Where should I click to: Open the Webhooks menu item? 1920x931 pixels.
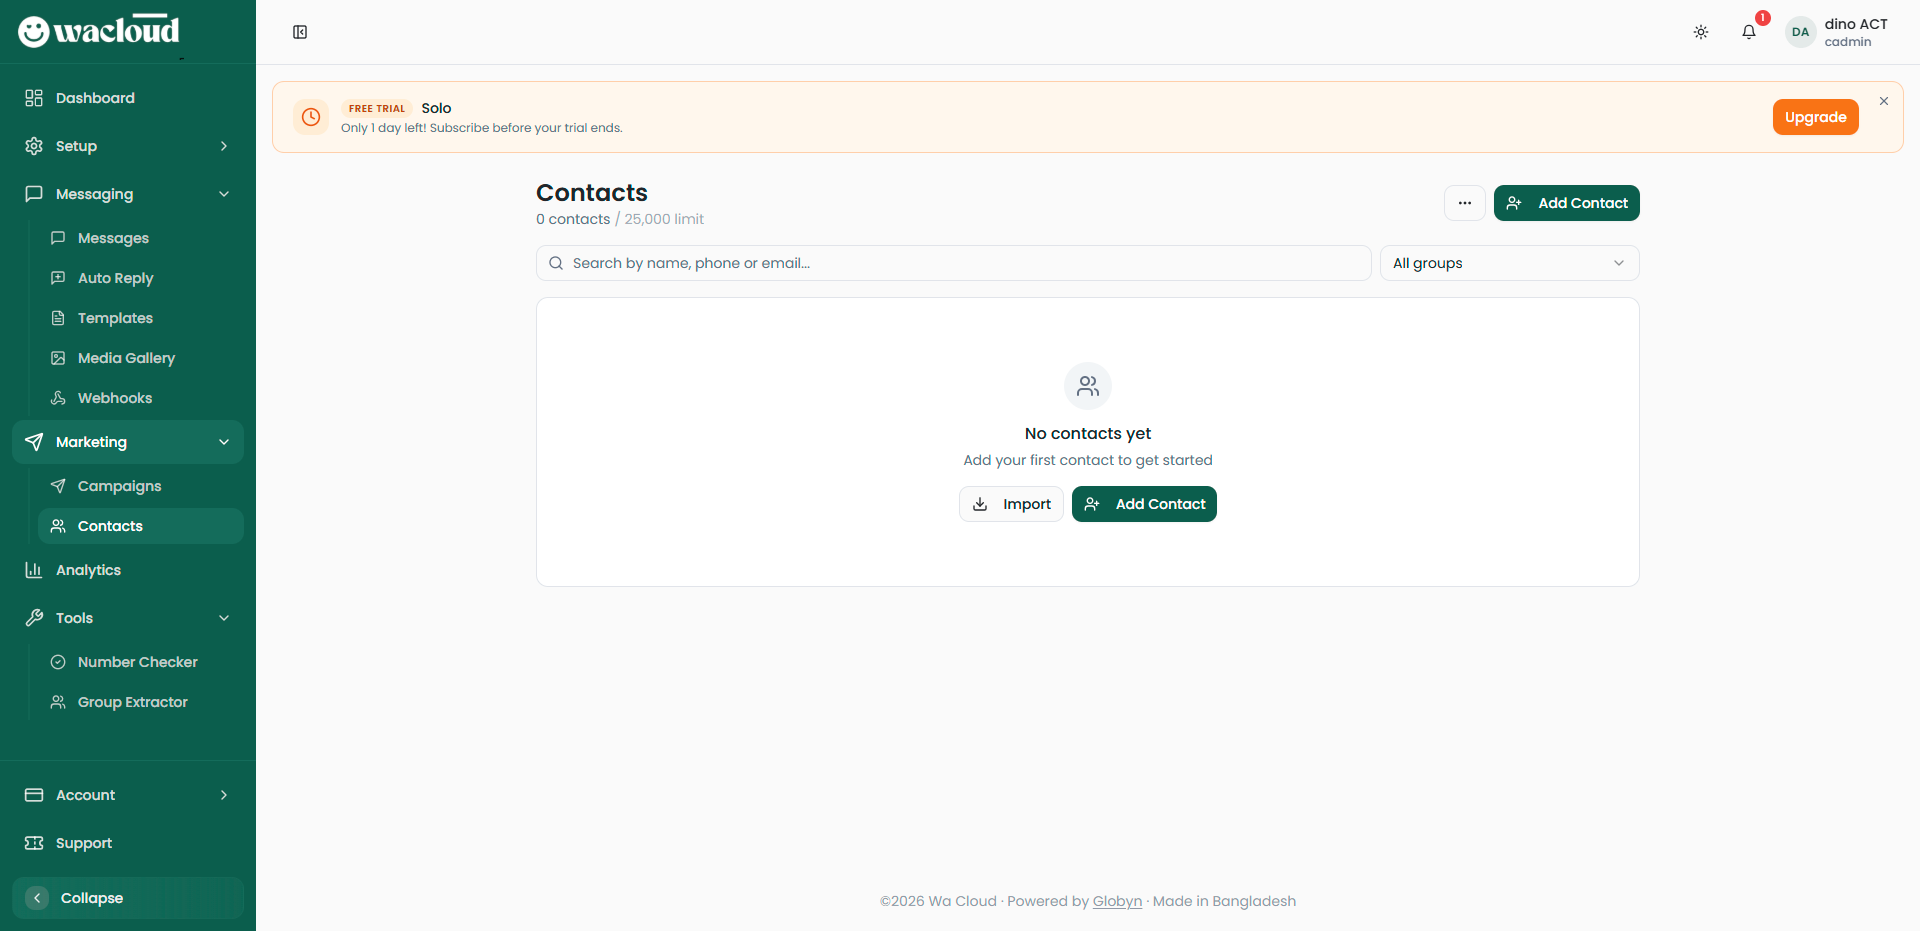point(115,398)
